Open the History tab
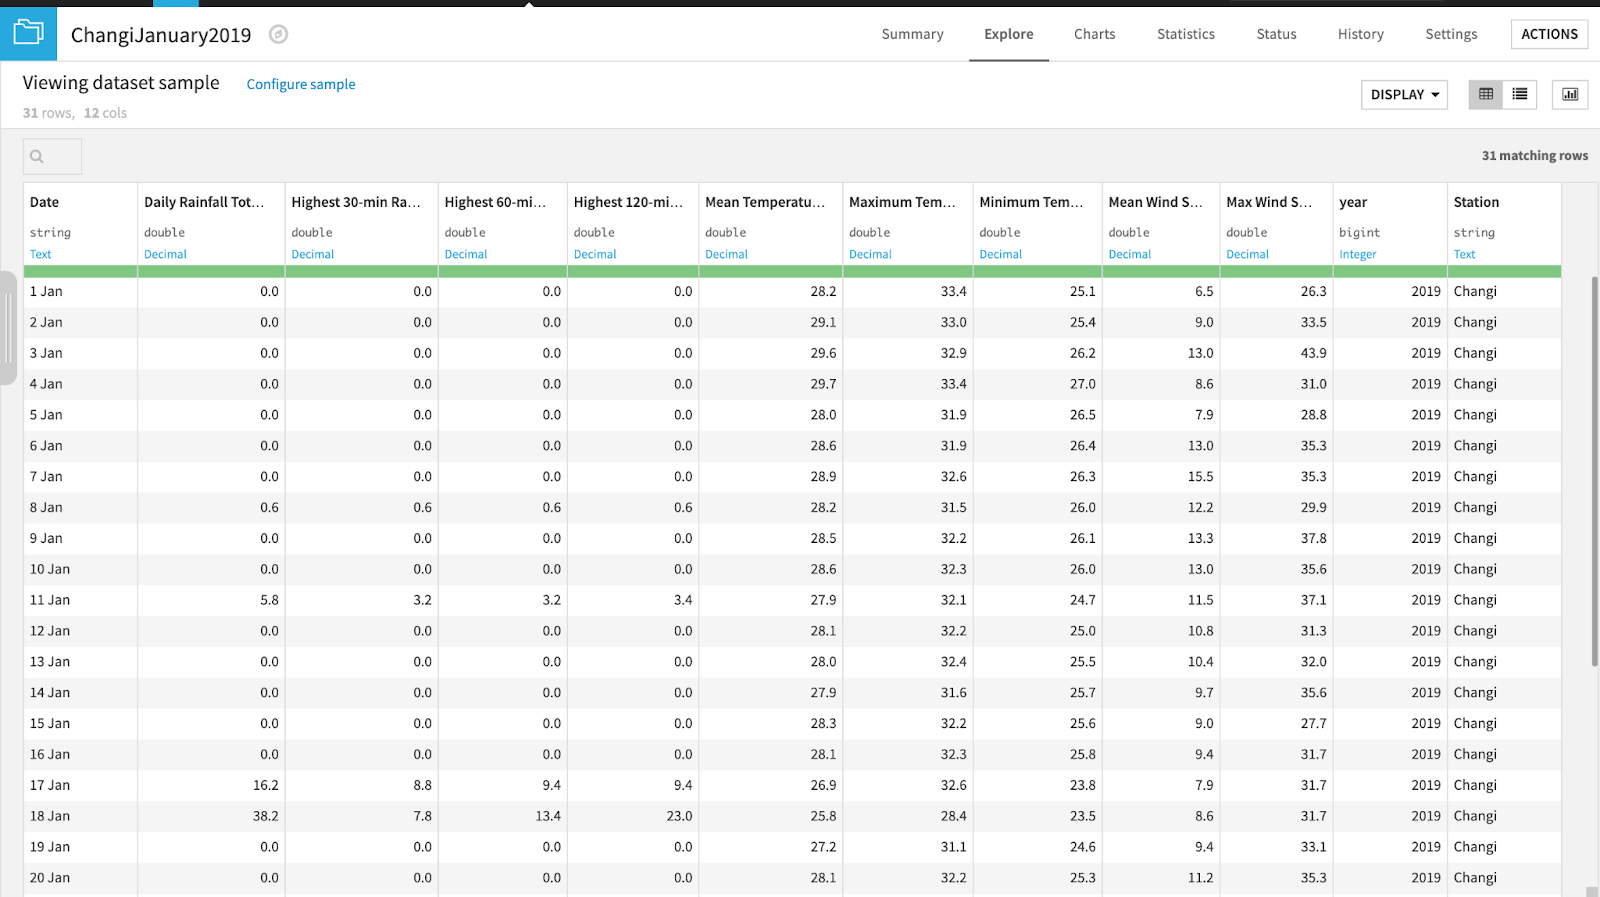 [1361, 34]
